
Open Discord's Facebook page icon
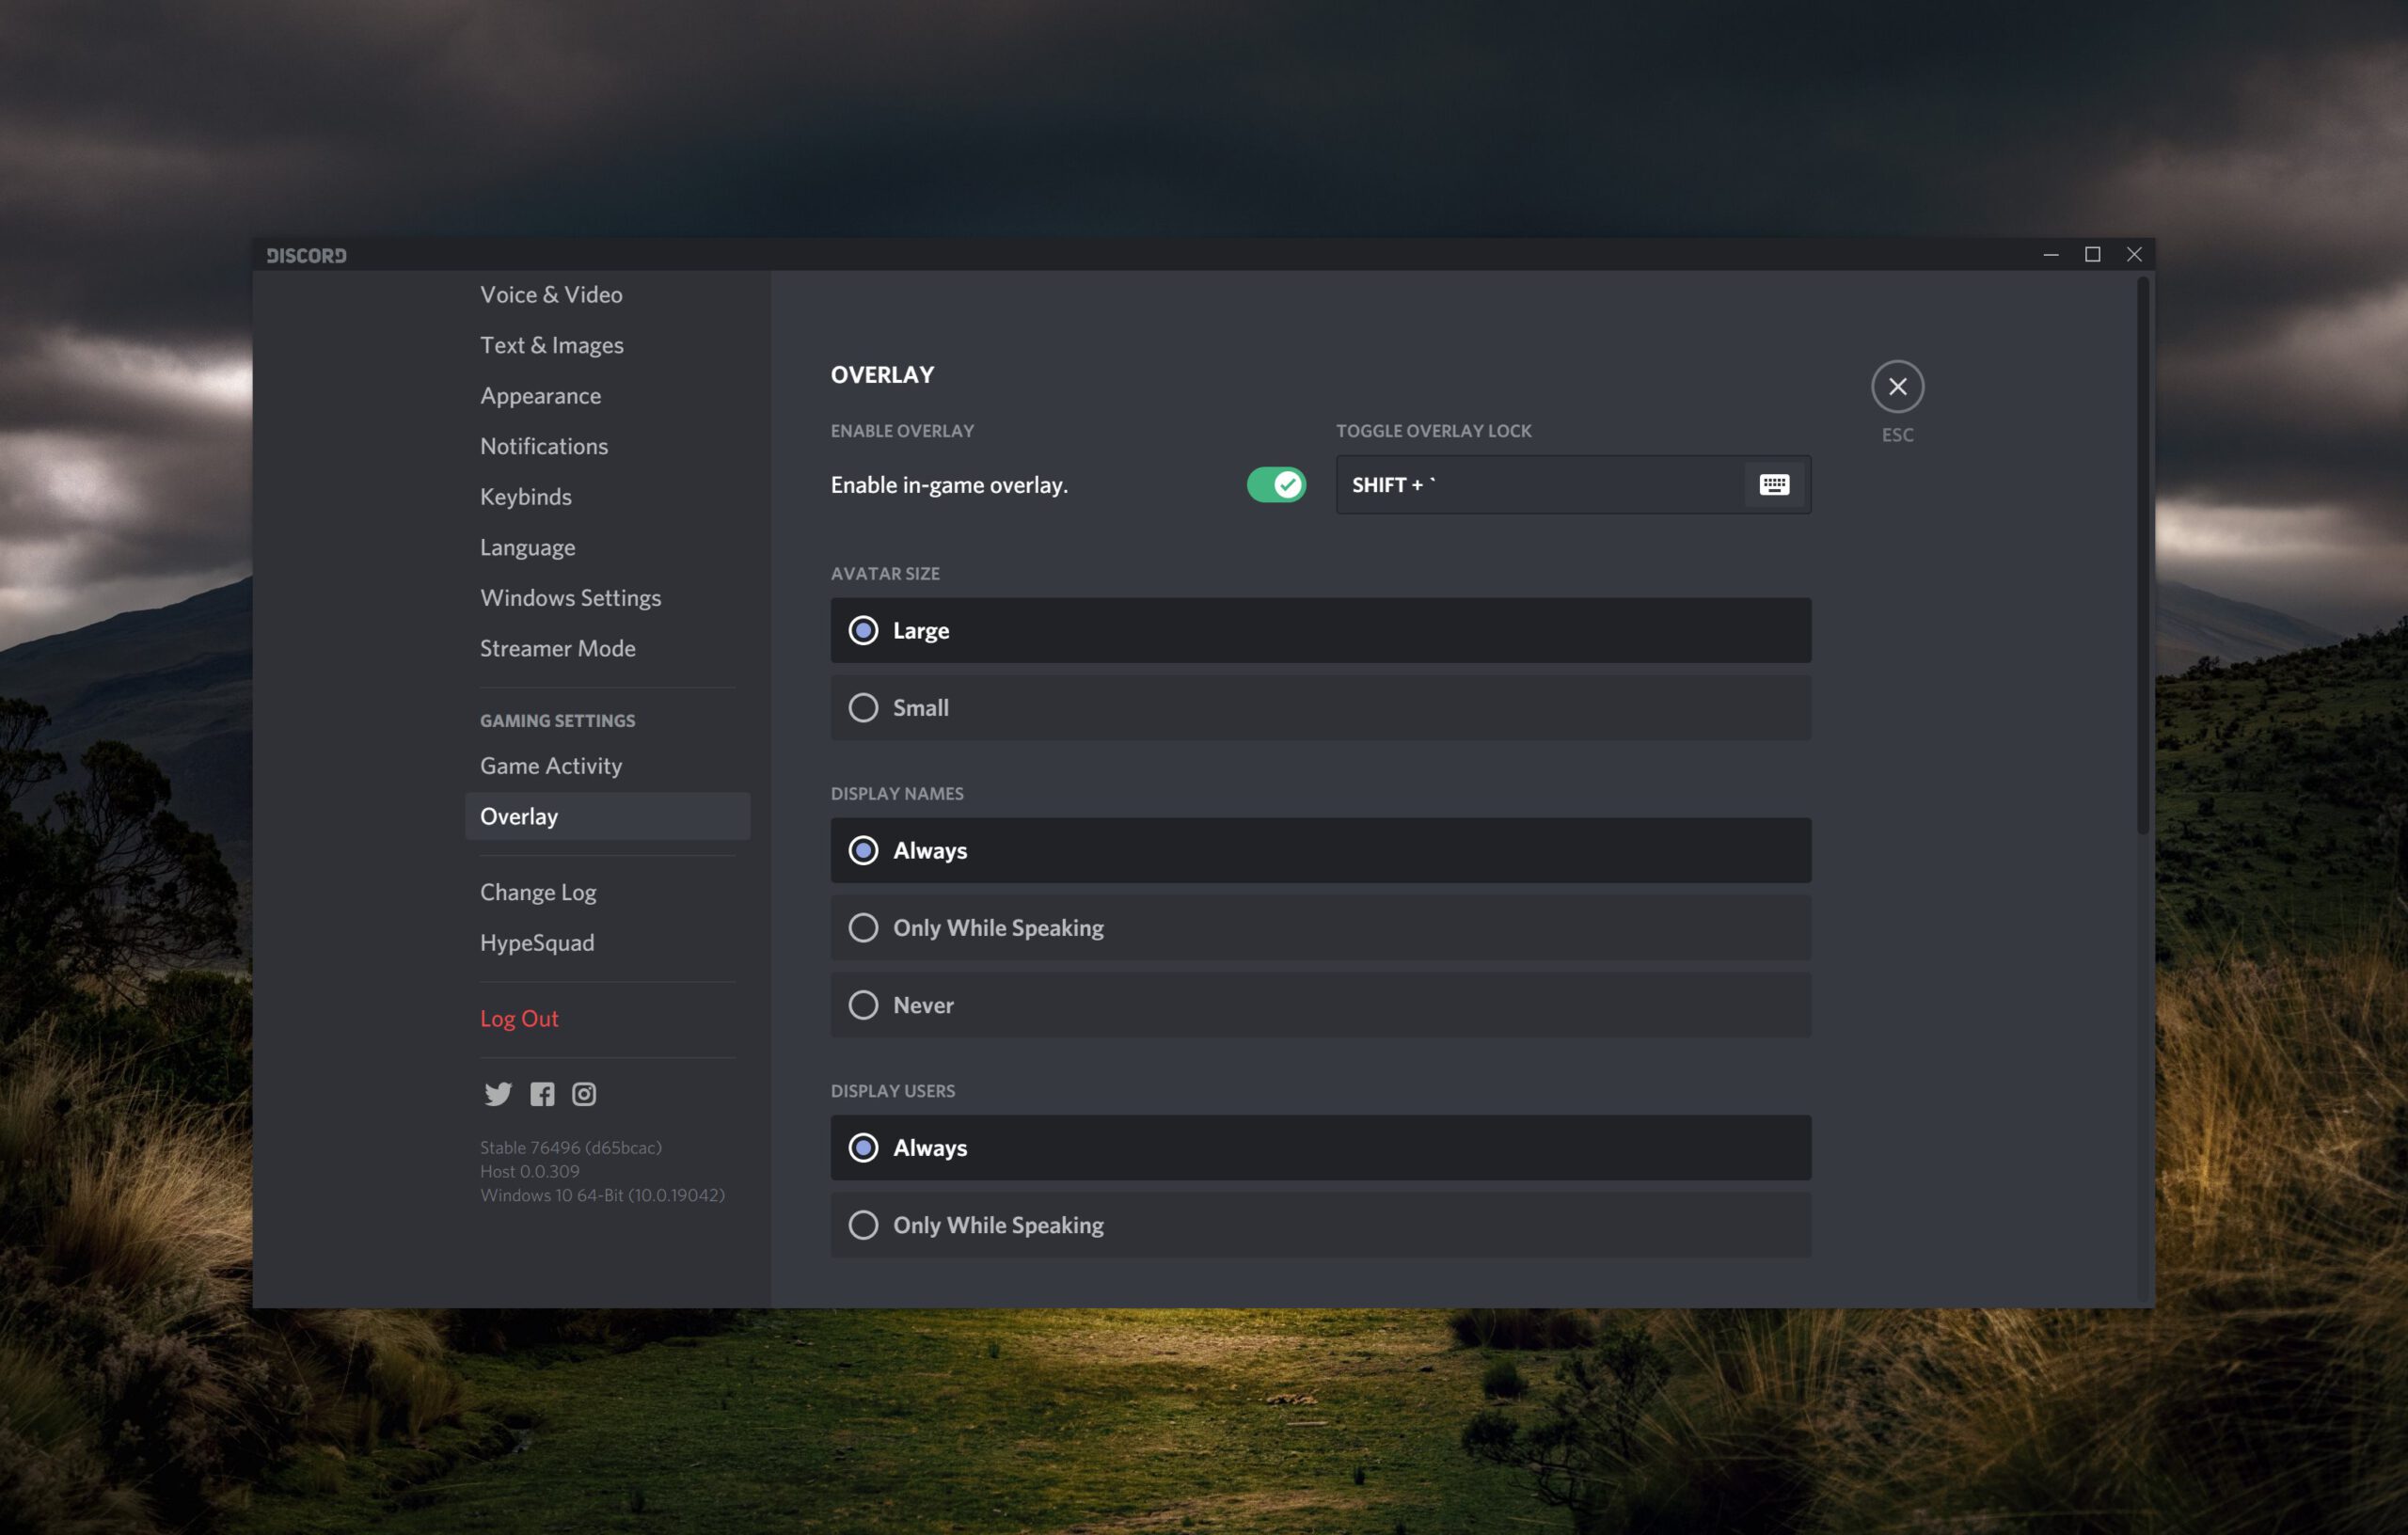click(x=542, y=1094)
